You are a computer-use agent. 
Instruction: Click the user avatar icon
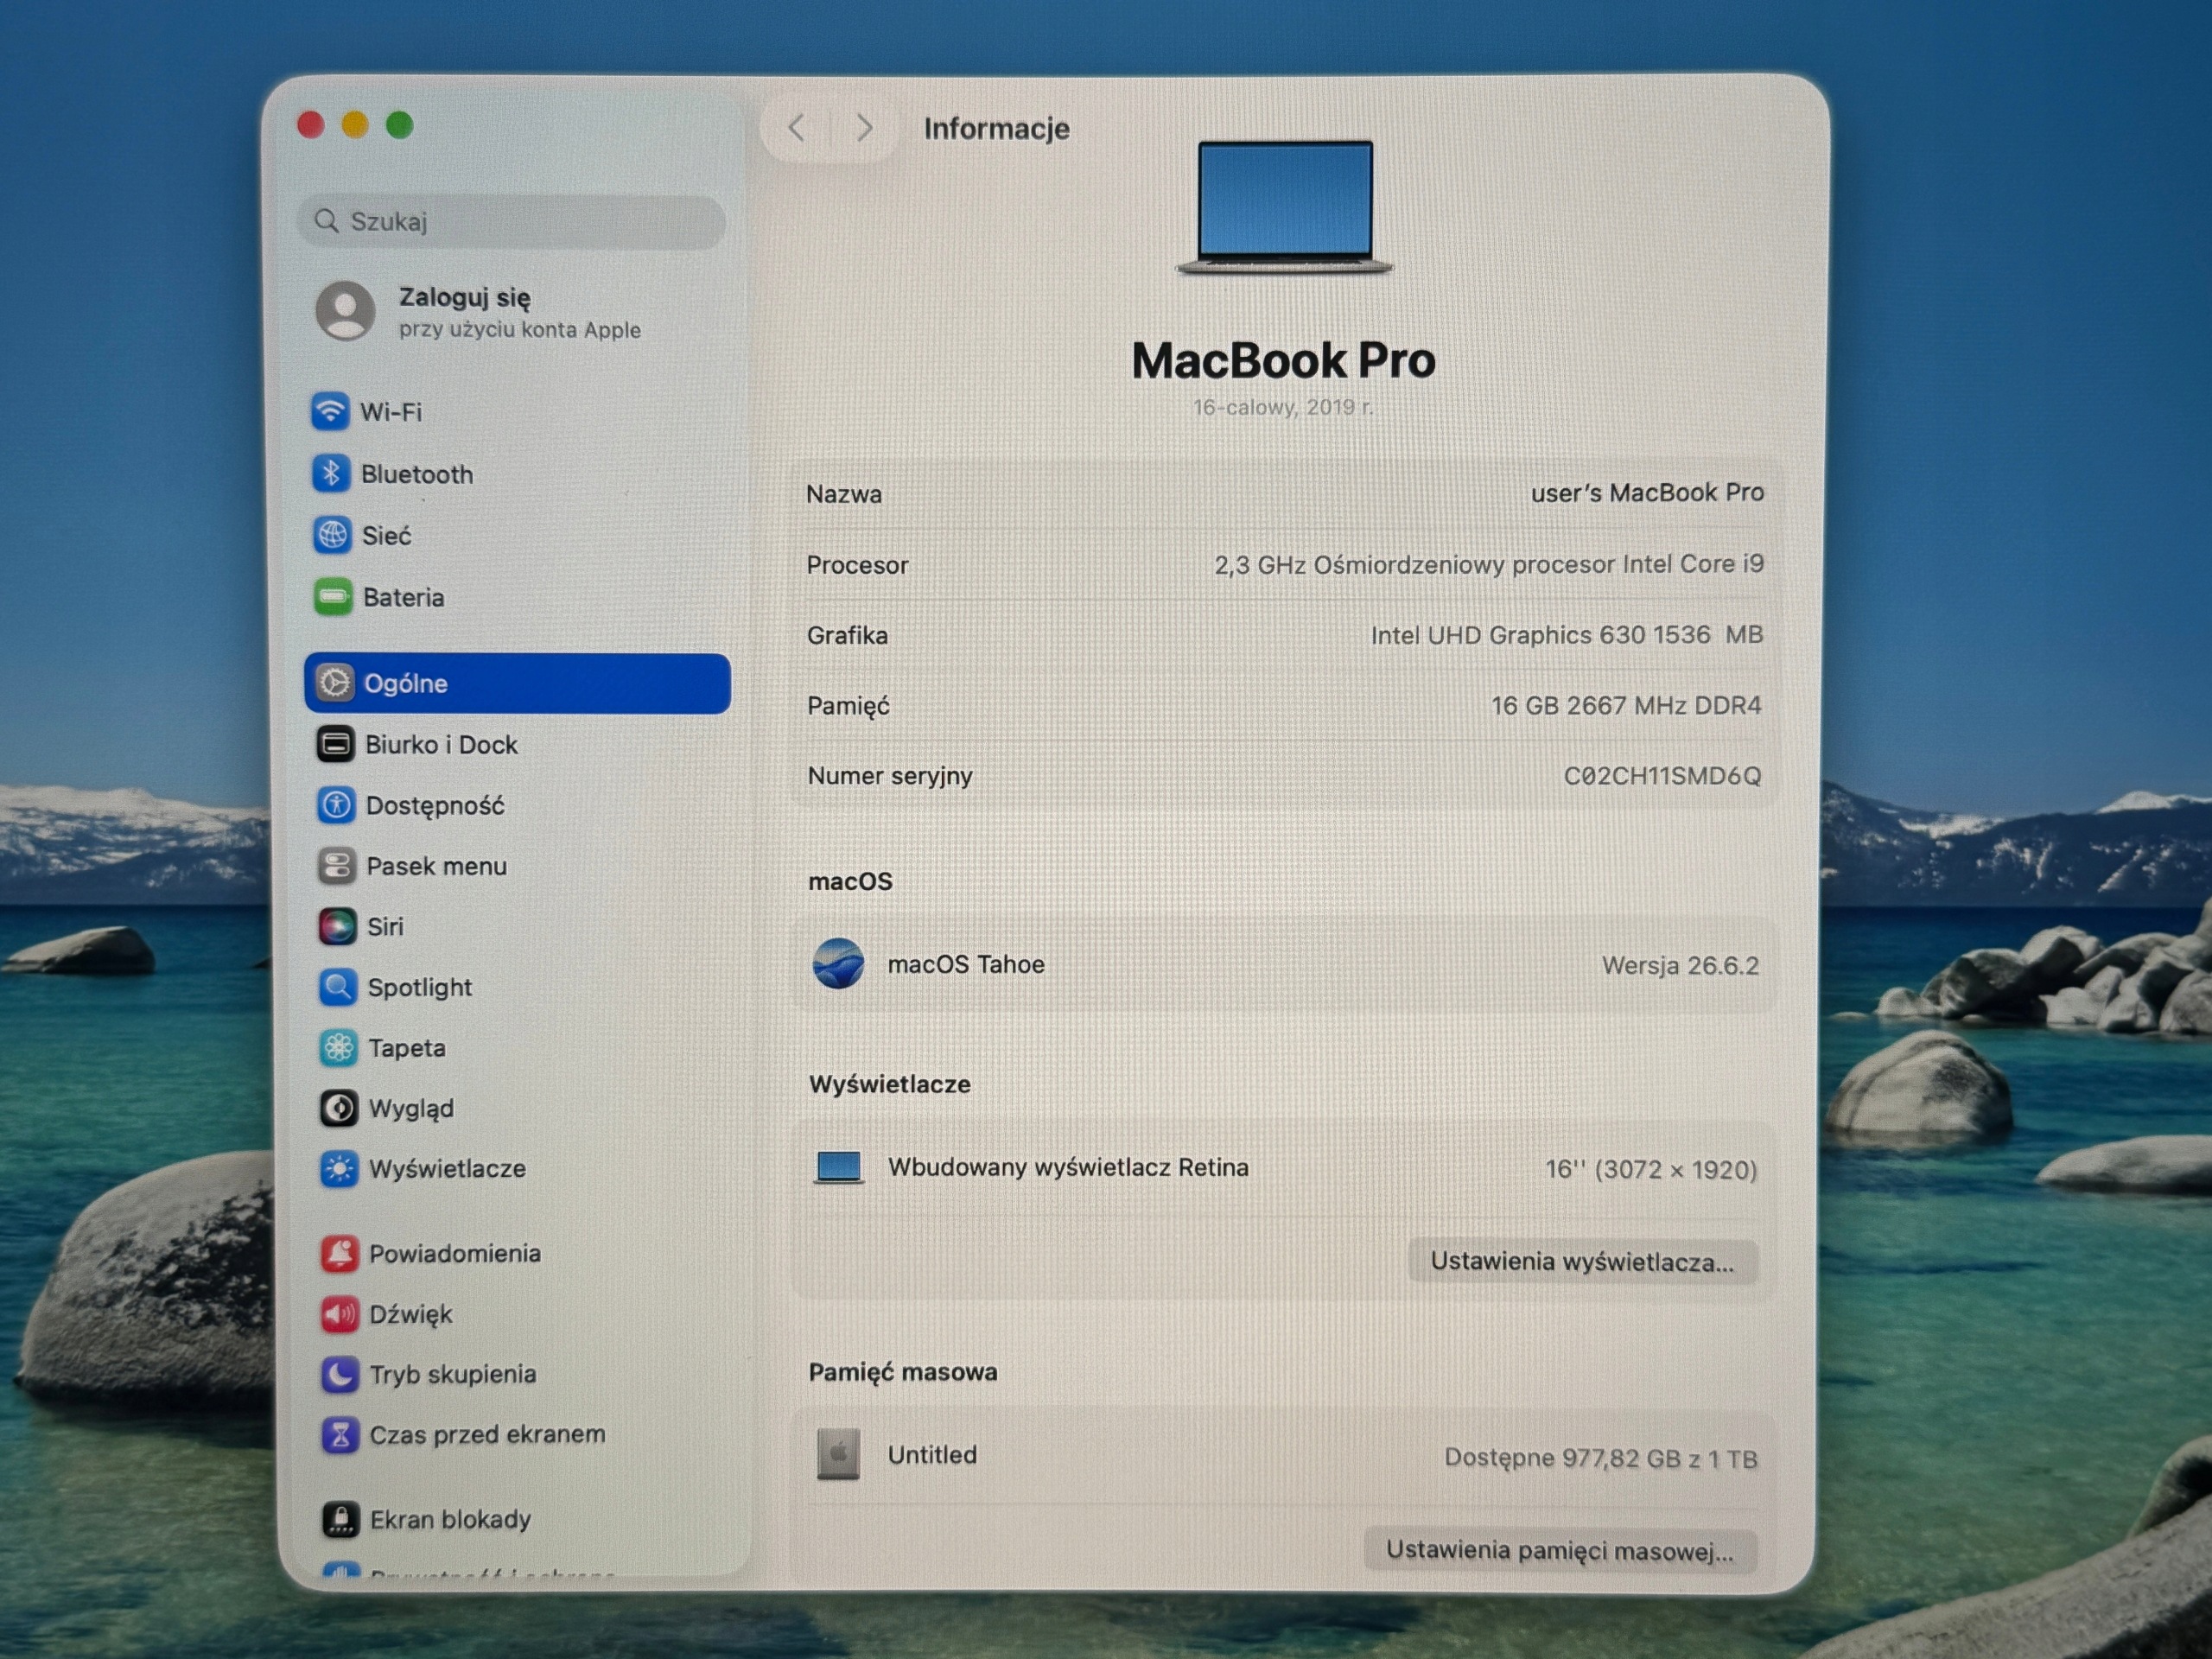[346, 310]
